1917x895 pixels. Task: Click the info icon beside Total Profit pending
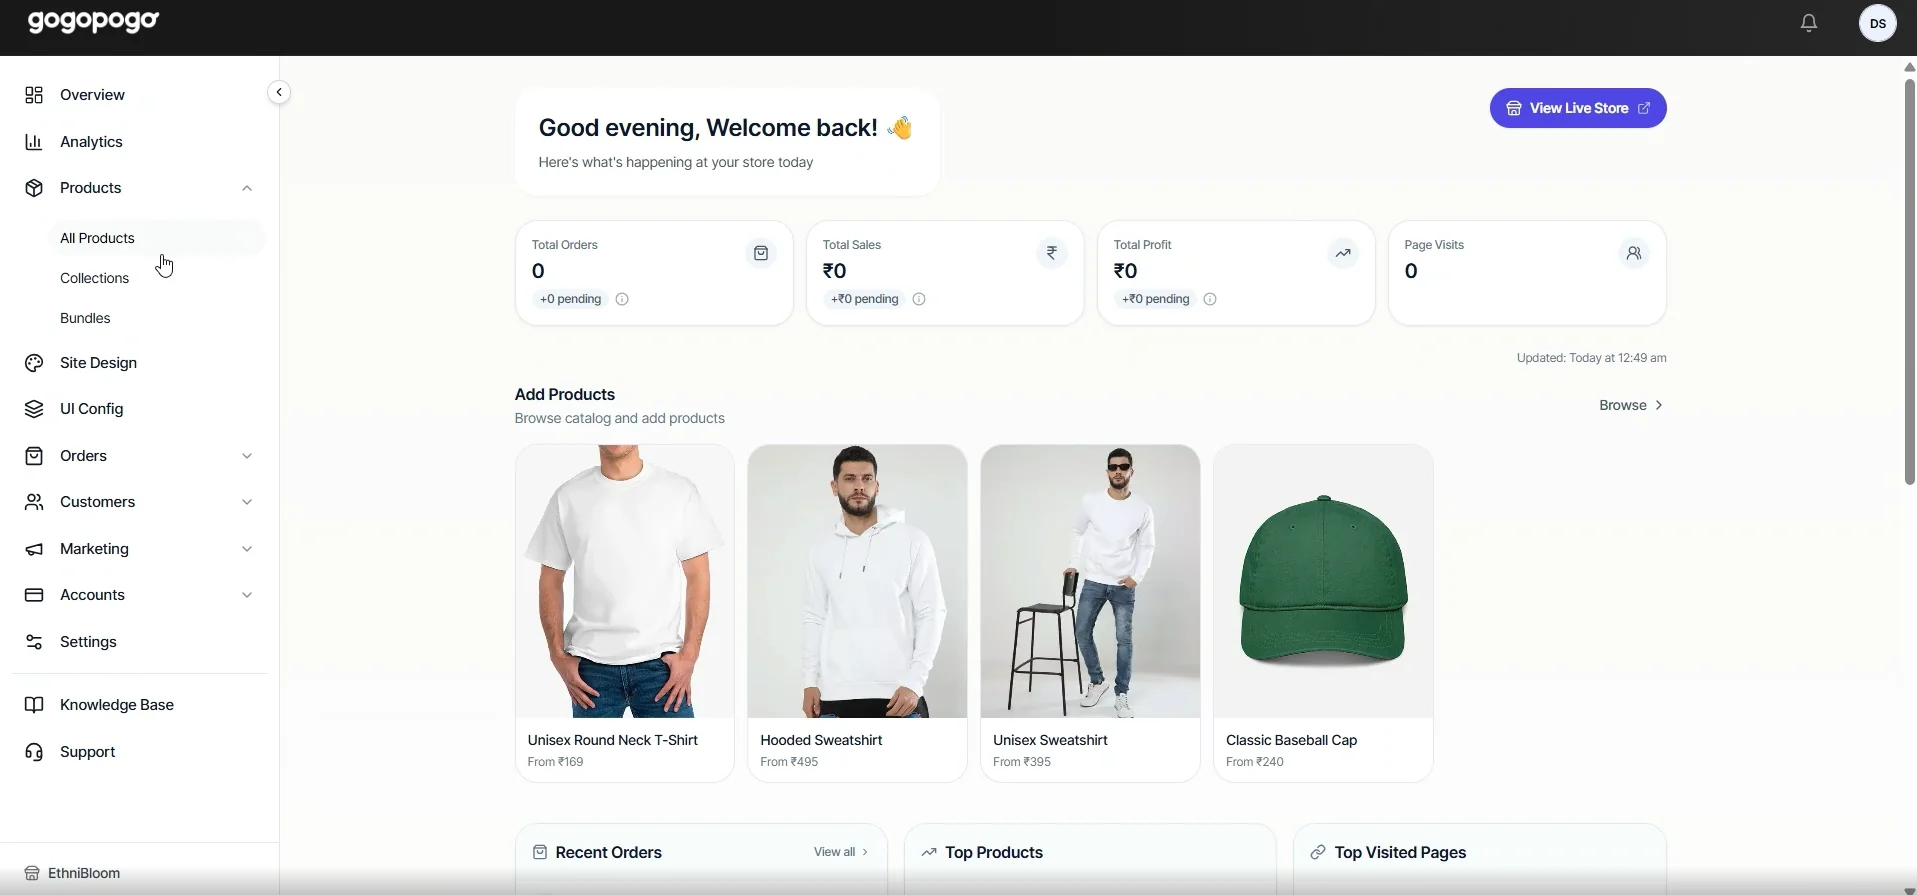[1210, 299]
